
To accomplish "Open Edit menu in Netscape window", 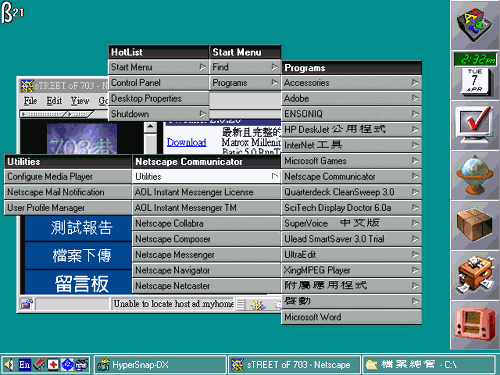I will pos(54,101).
